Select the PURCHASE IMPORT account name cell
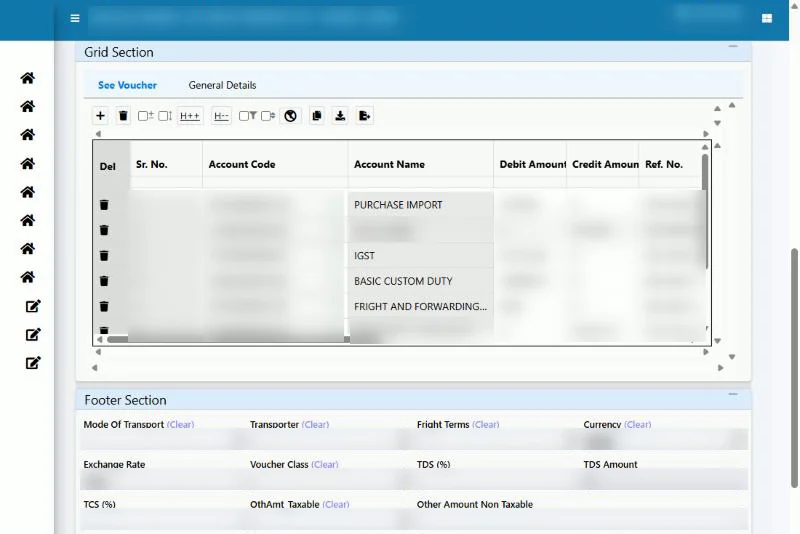The height and width of the screenshot is (534, 800). point(420,205)
